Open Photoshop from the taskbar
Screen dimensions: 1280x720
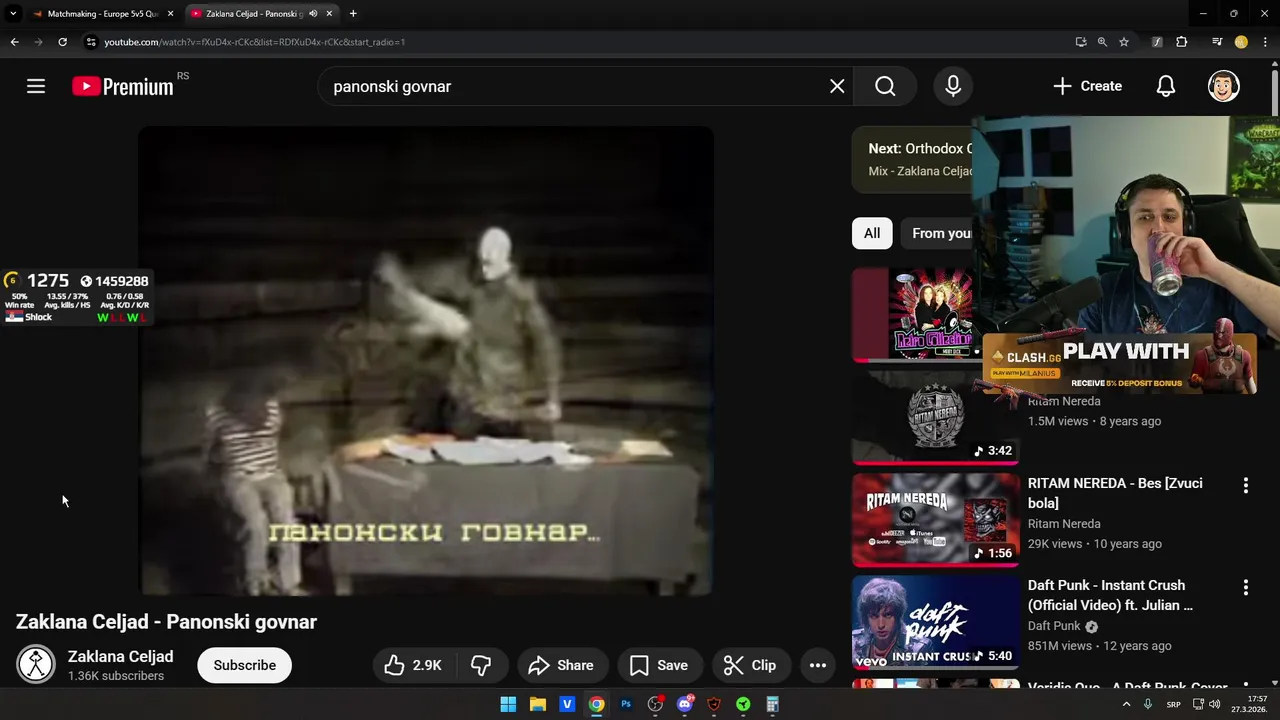626,704
